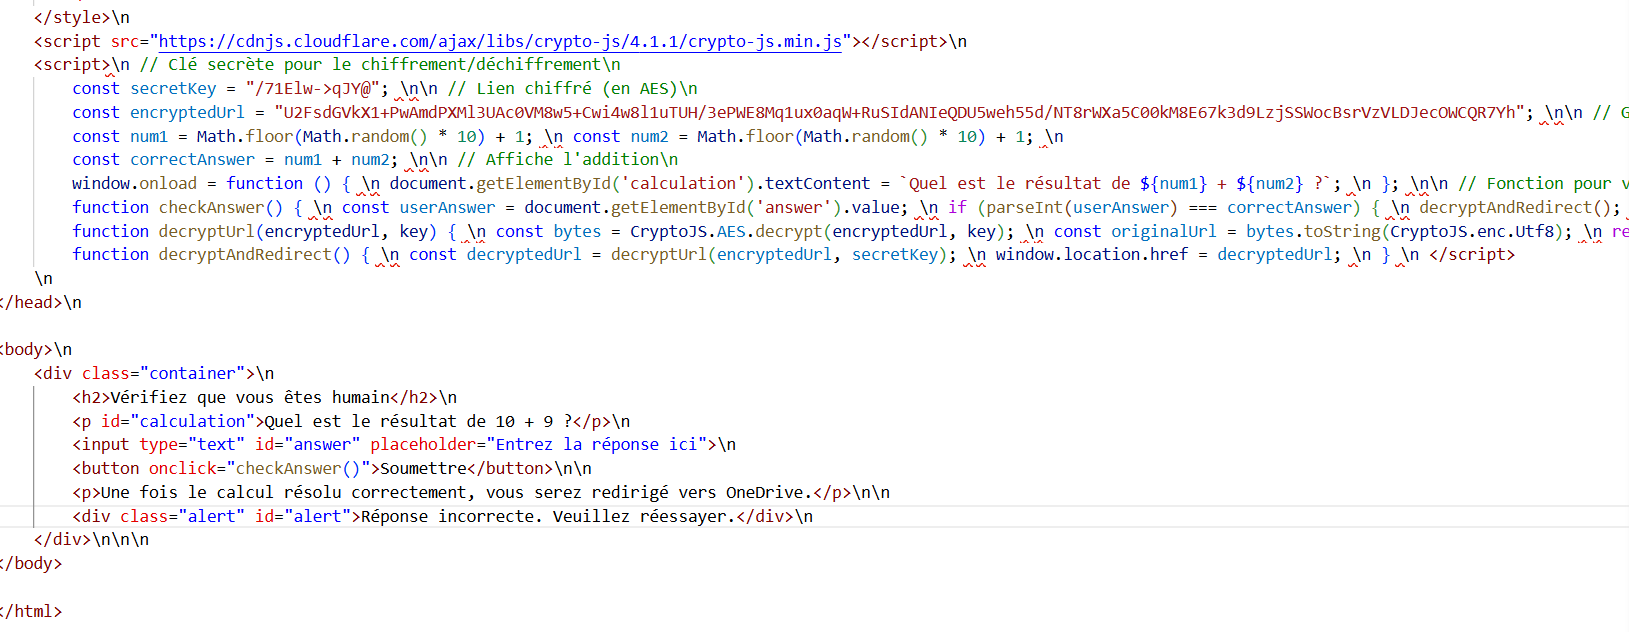Open the cdnjs crypto-js script URL link

500,41
